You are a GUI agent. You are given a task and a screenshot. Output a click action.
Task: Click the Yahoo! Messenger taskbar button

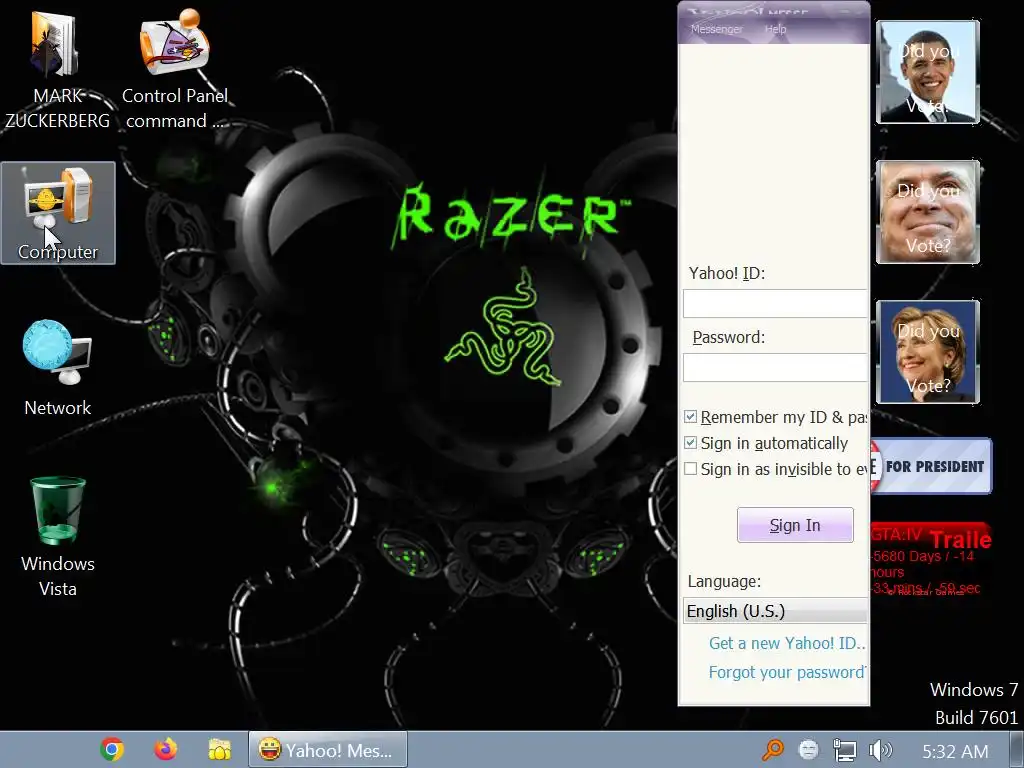[328, 750]
